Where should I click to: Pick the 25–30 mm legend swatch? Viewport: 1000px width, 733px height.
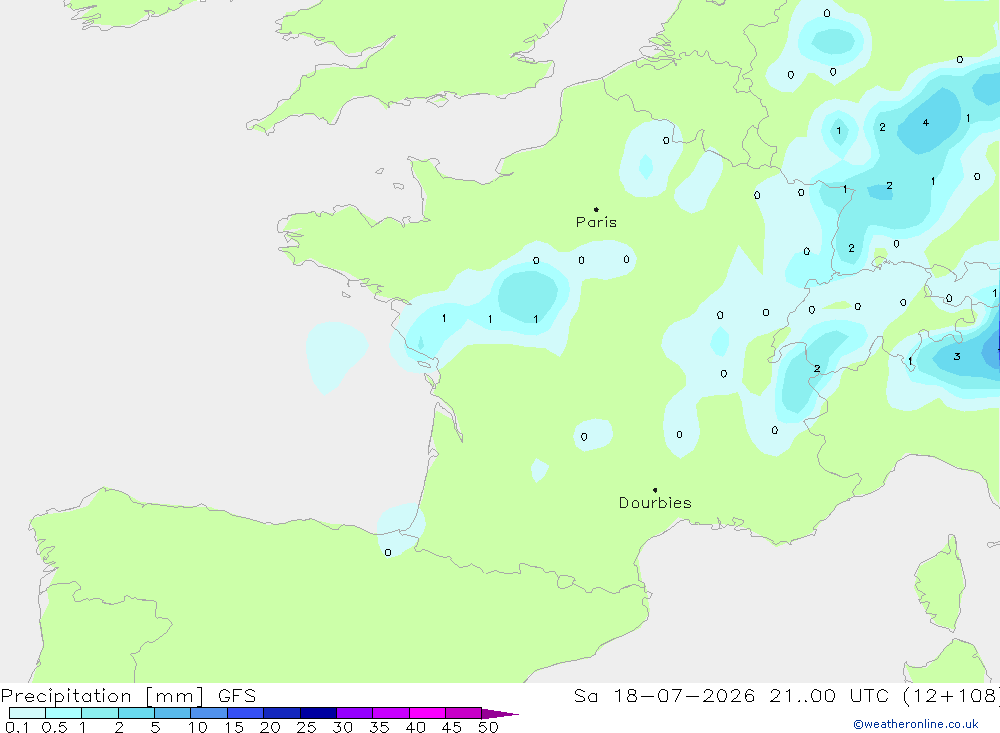pos(318,713)
